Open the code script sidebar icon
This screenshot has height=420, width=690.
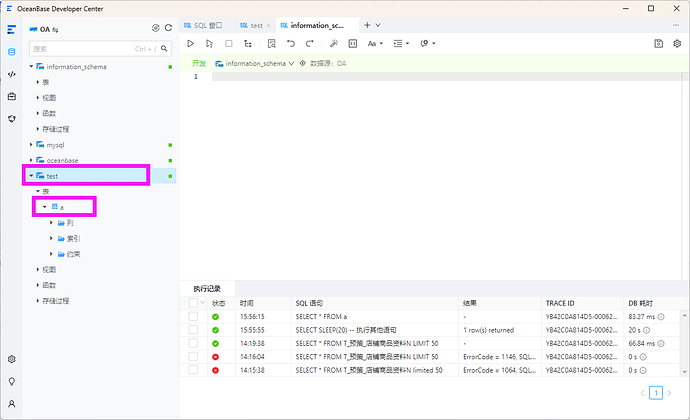pos(12,74)
